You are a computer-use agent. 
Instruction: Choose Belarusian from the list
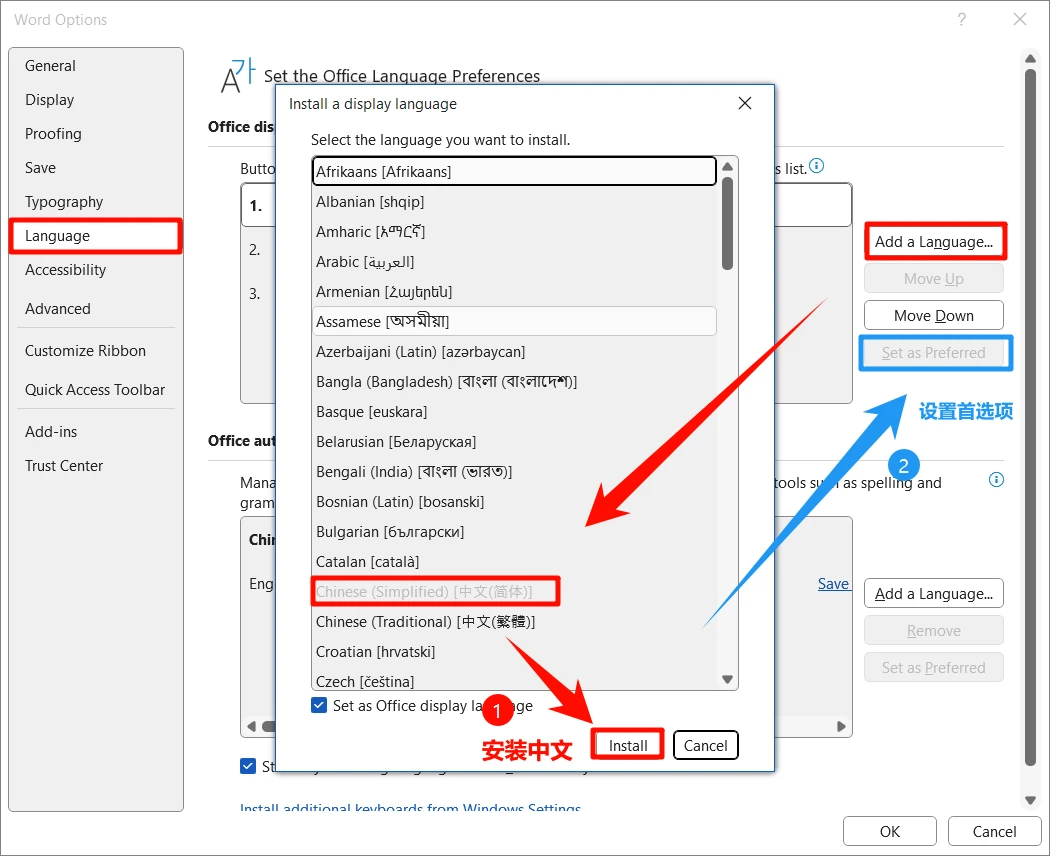pos(514,442)
